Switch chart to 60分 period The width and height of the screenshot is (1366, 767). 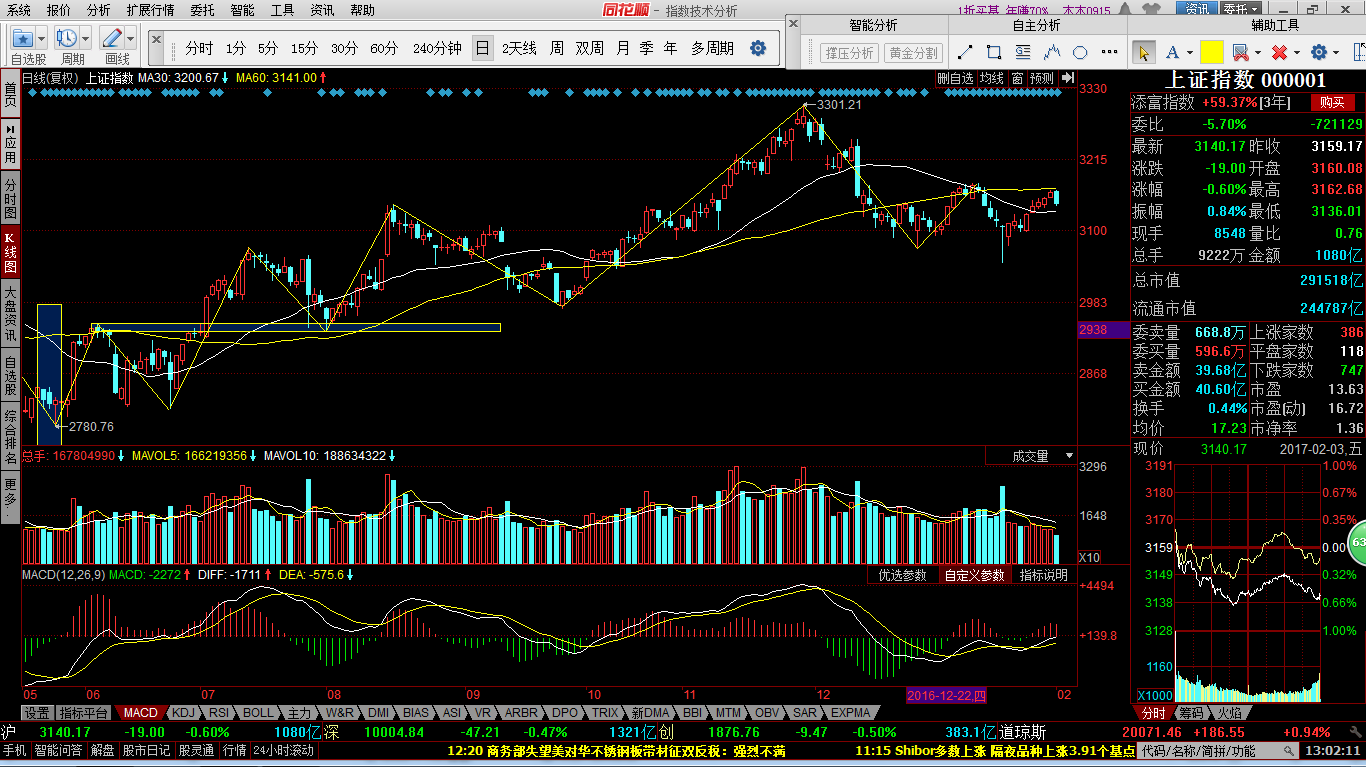click(384, 48)
